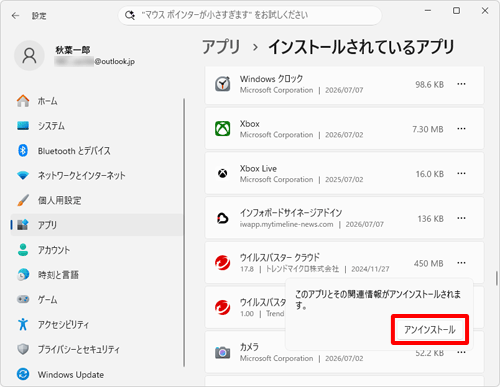This screenshot has width=500, height=387.
Task: Click the Windows Clock app icon
Action: tap(222, 84)
